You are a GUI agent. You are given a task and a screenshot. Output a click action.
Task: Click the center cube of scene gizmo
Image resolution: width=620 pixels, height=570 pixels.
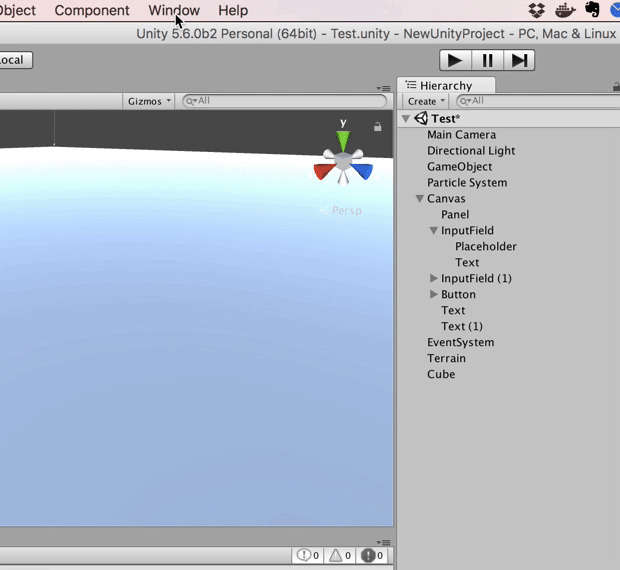point(343,161)
